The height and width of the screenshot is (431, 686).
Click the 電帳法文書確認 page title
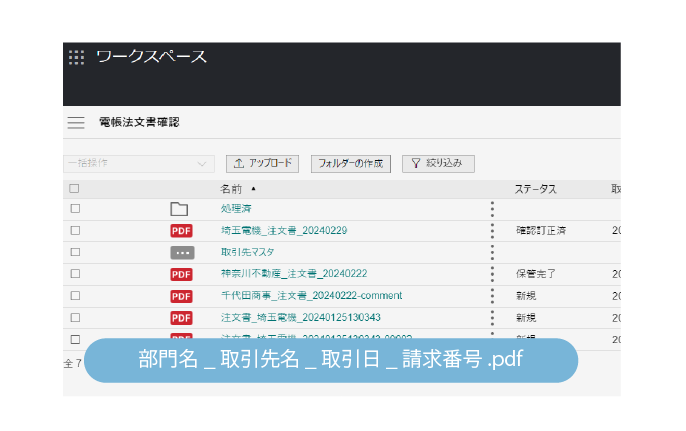(x=140, y=123)
